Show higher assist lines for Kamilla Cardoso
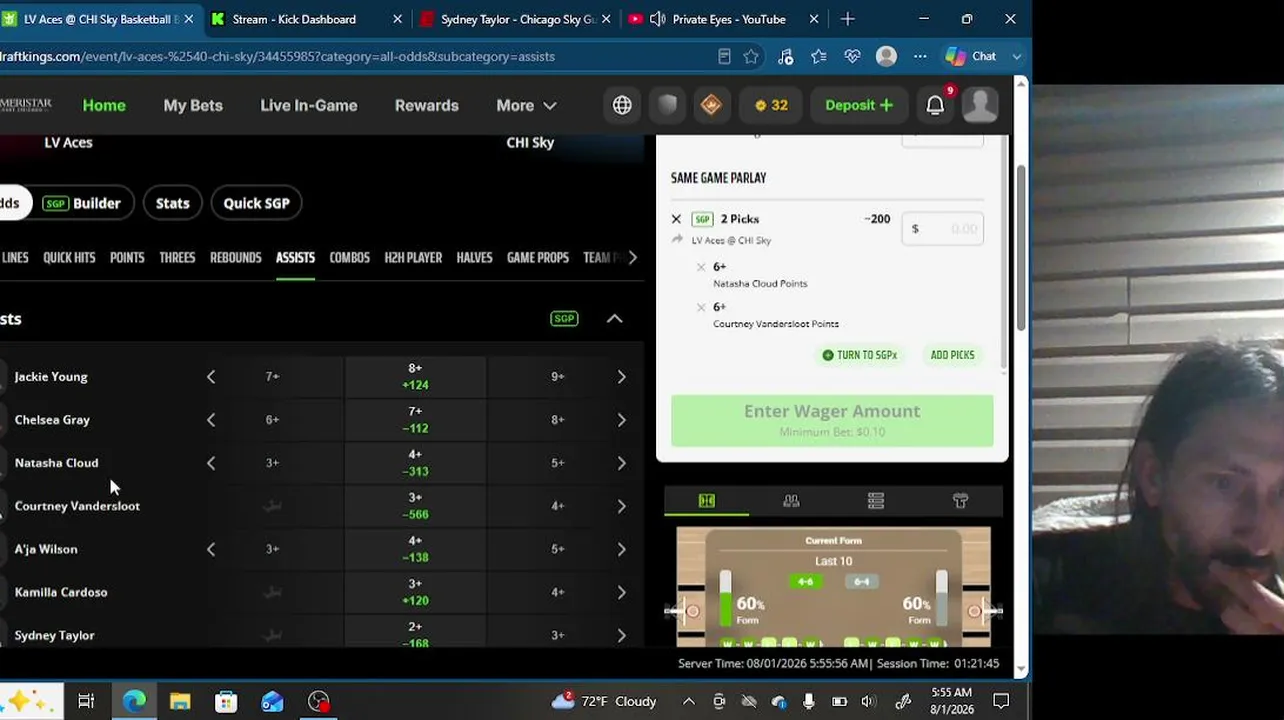The image size is (1284, 720). click(x=621, y=591)
